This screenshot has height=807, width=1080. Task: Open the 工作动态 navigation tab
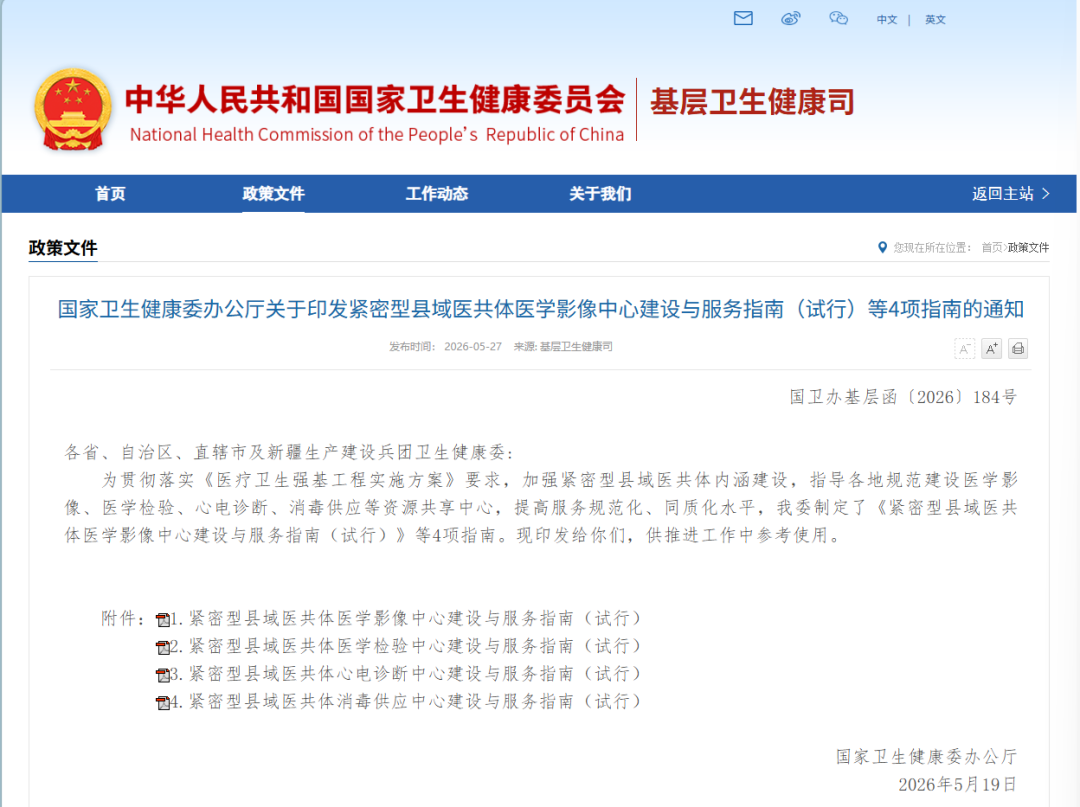(x=437, y=193)
